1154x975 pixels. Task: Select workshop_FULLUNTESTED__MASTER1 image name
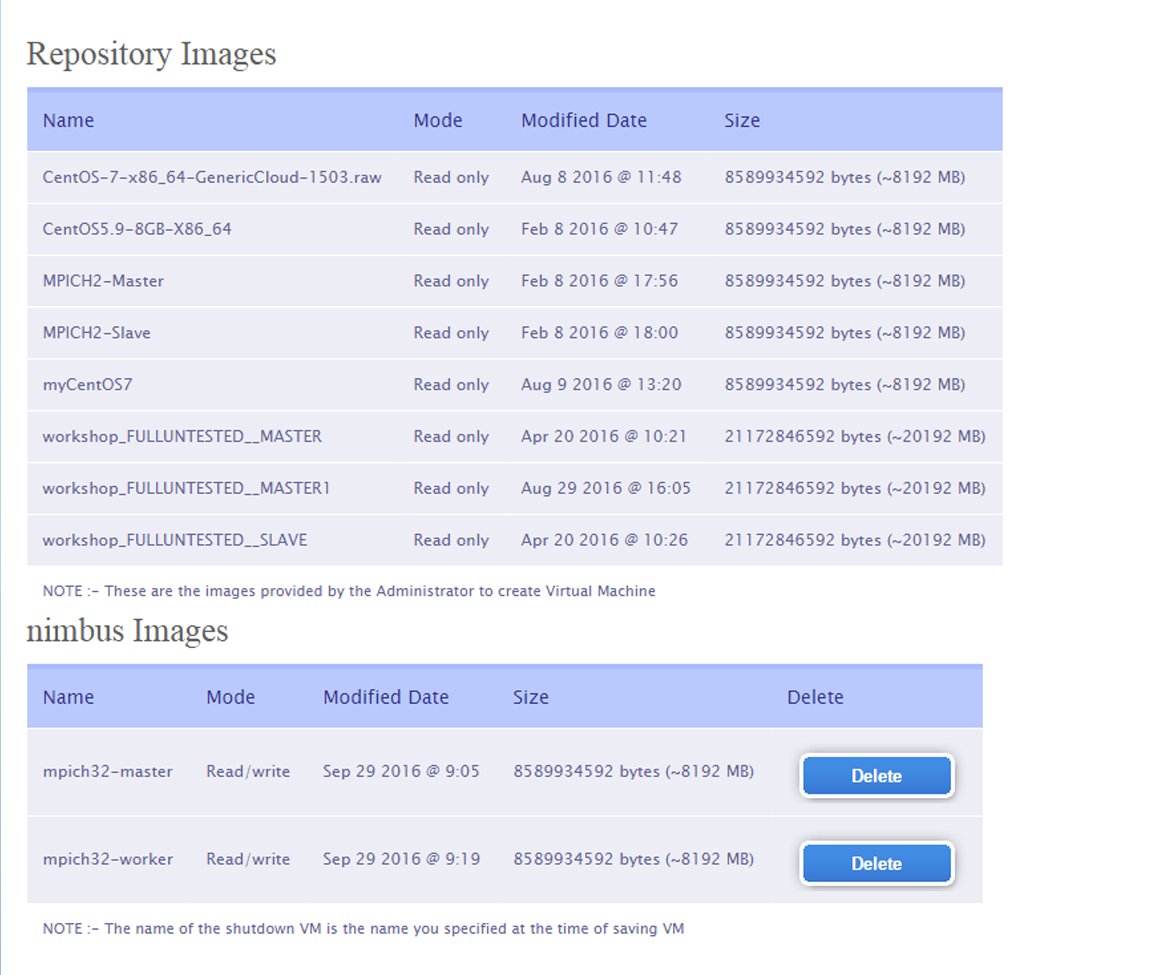tap(186, 489)
